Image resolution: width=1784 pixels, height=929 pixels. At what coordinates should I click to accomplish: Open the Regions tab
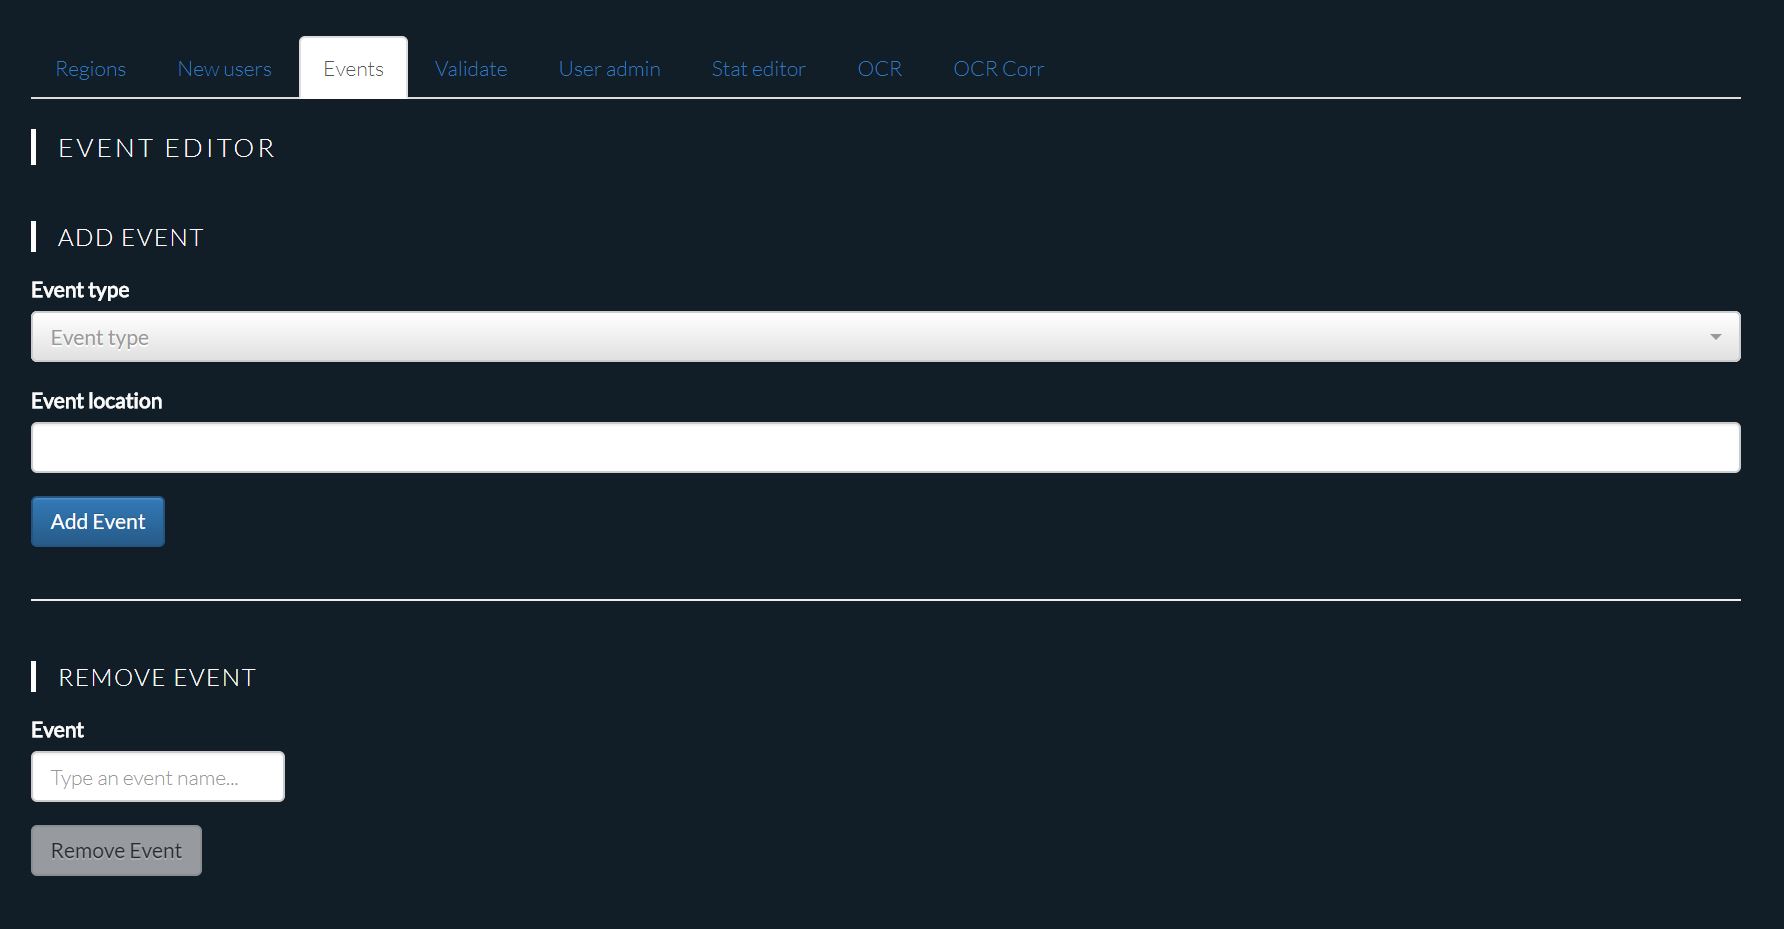pyautogui.click(x=90, y=68)
